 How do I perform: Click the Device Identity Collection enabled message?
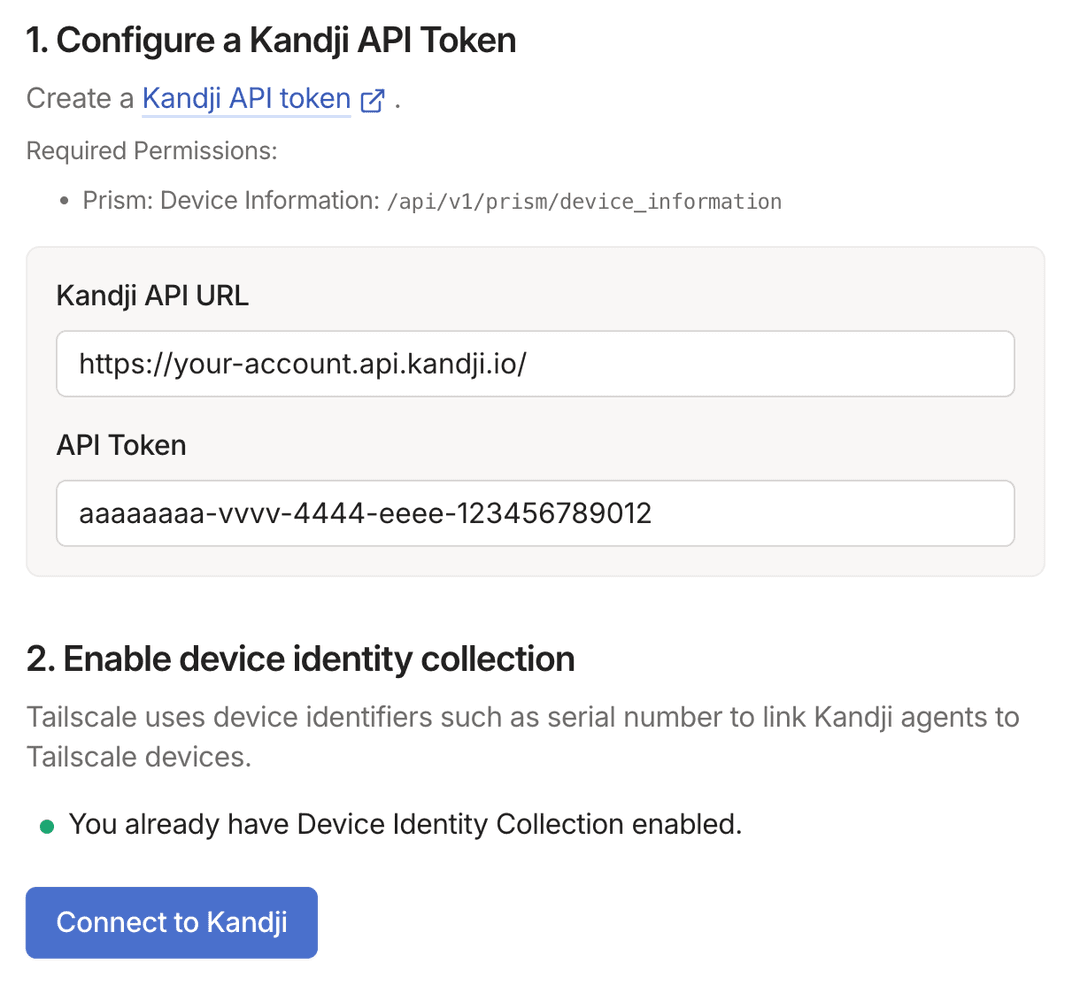[404, 824]
